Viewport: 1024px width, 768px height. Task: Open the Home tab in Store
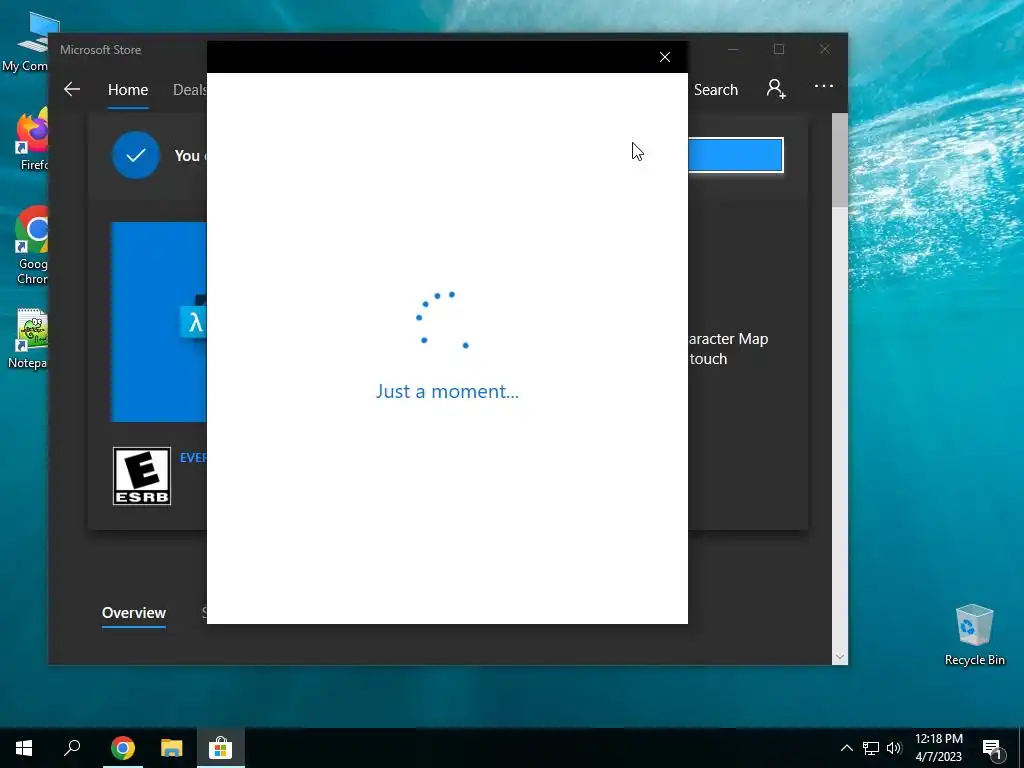(128, 89)
